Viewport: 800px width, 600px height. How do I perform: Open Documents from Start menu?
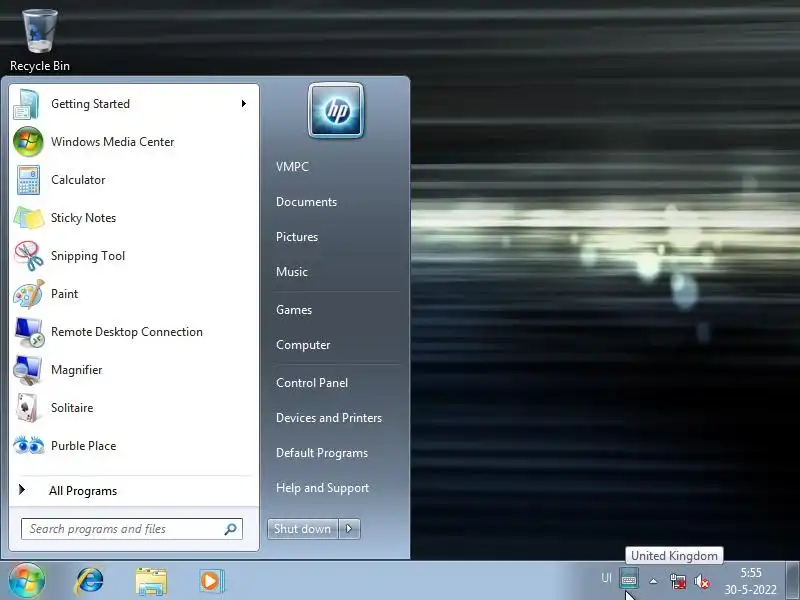pos(307,202)
